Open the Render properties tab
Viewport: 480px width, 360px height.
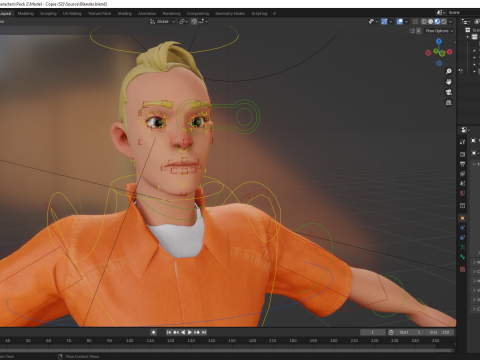pos(462,154)
